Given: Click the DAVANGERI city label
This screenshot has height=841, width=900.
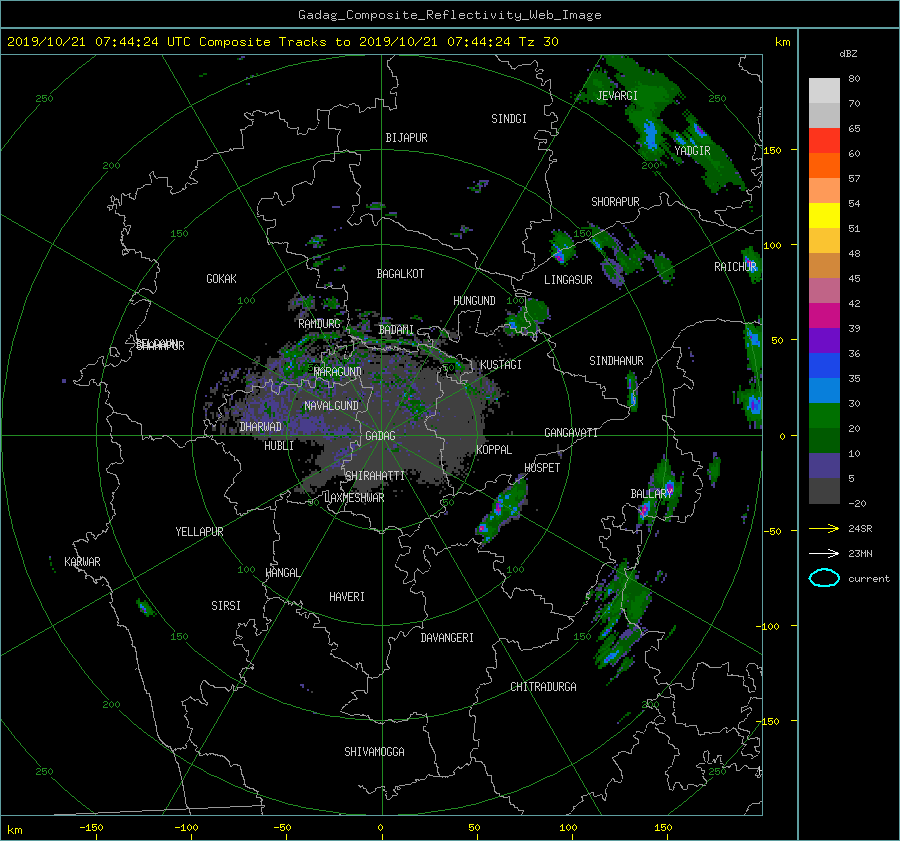Looking at the screenshot, I should pyautogui.click(x=447, y=638).
